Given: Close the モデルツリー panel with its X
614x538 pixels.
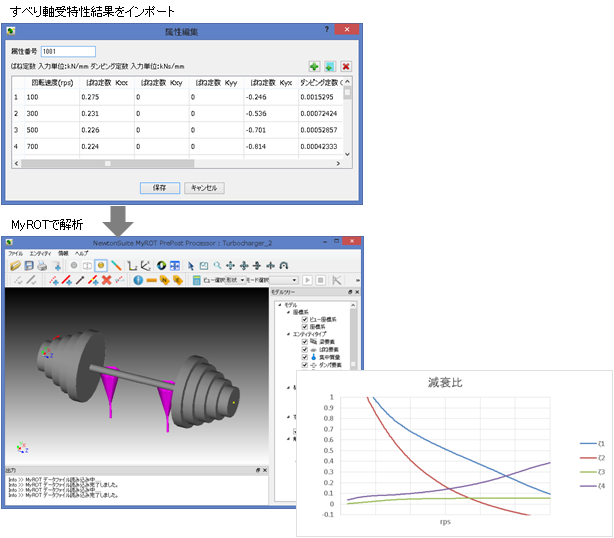Looking at the screenshot, I should point(357,292).
